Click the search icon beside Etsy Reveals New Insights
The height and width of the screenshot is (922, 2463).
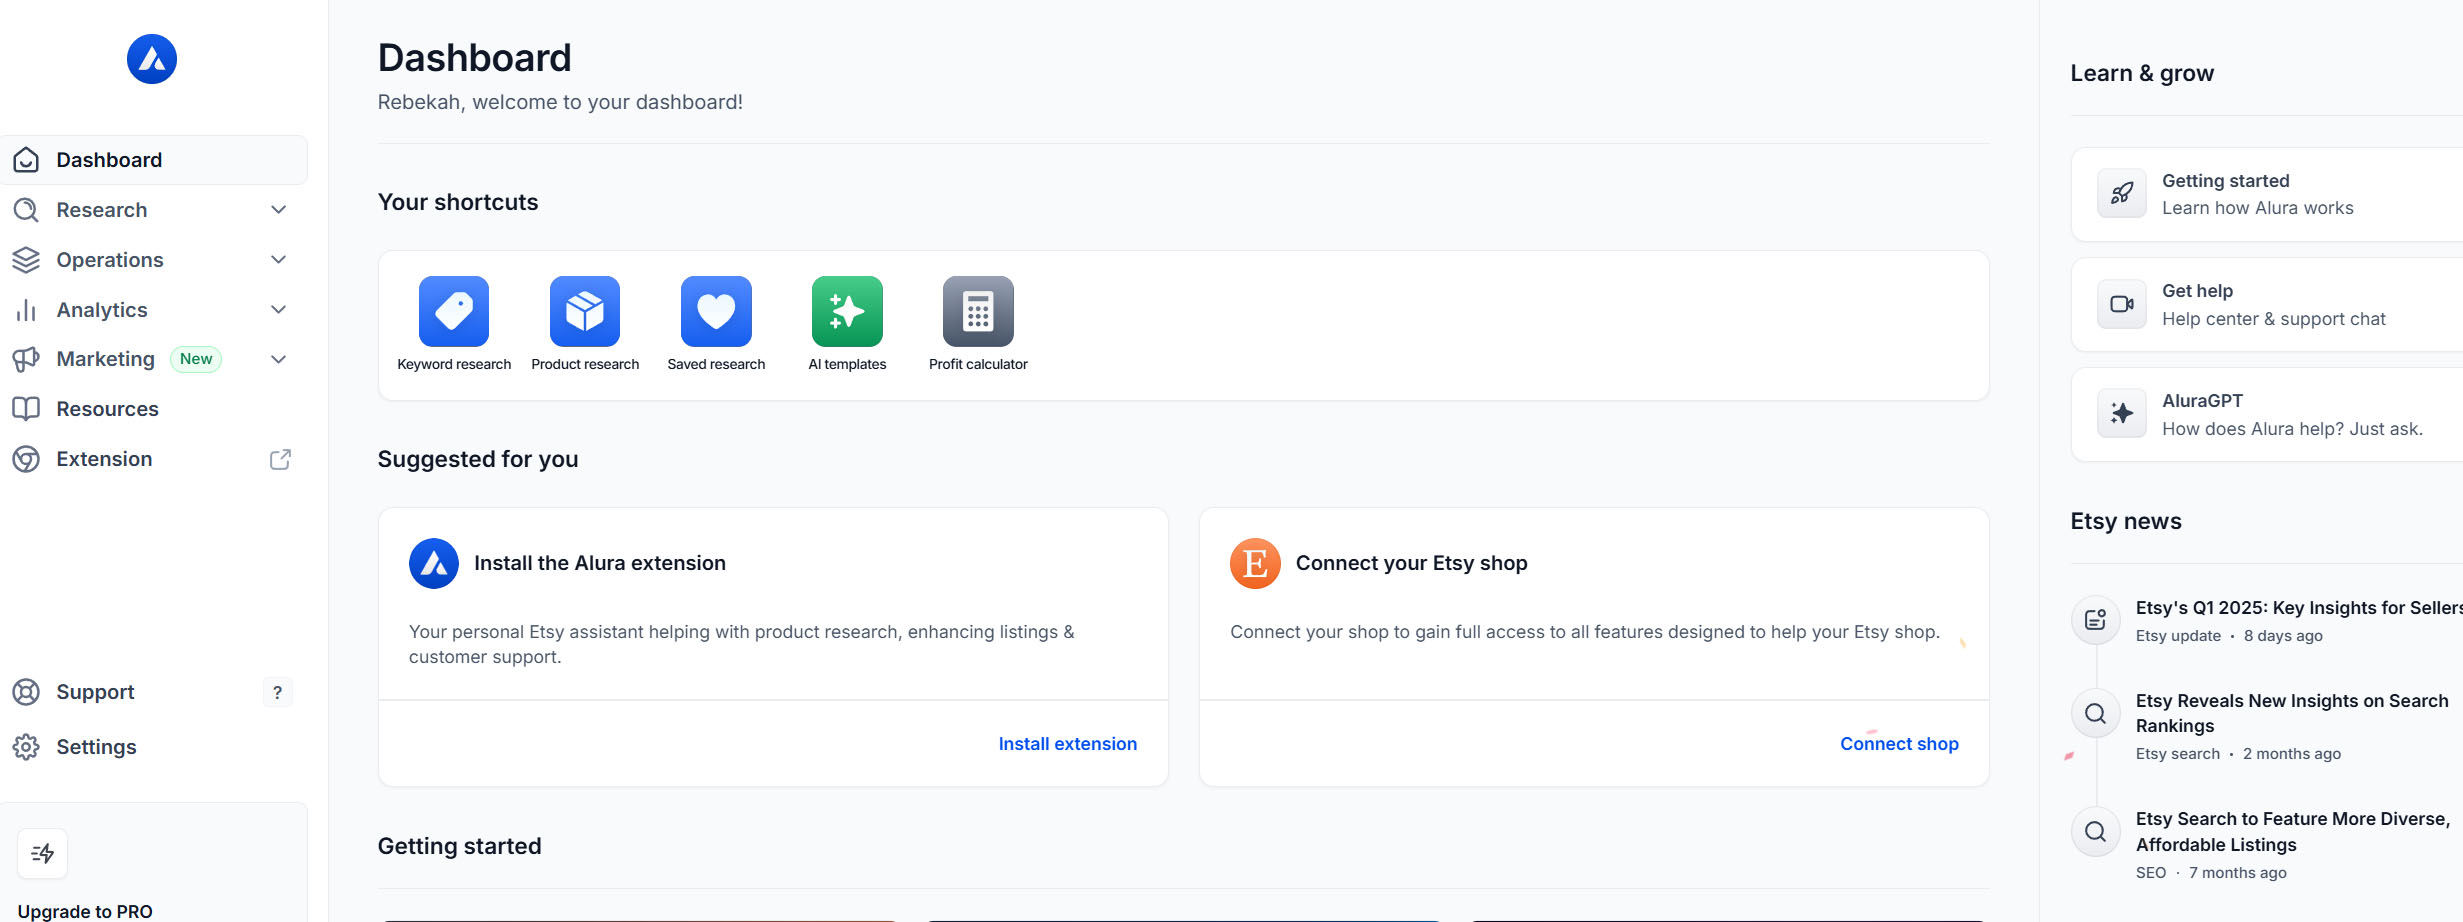point(2096,713)
